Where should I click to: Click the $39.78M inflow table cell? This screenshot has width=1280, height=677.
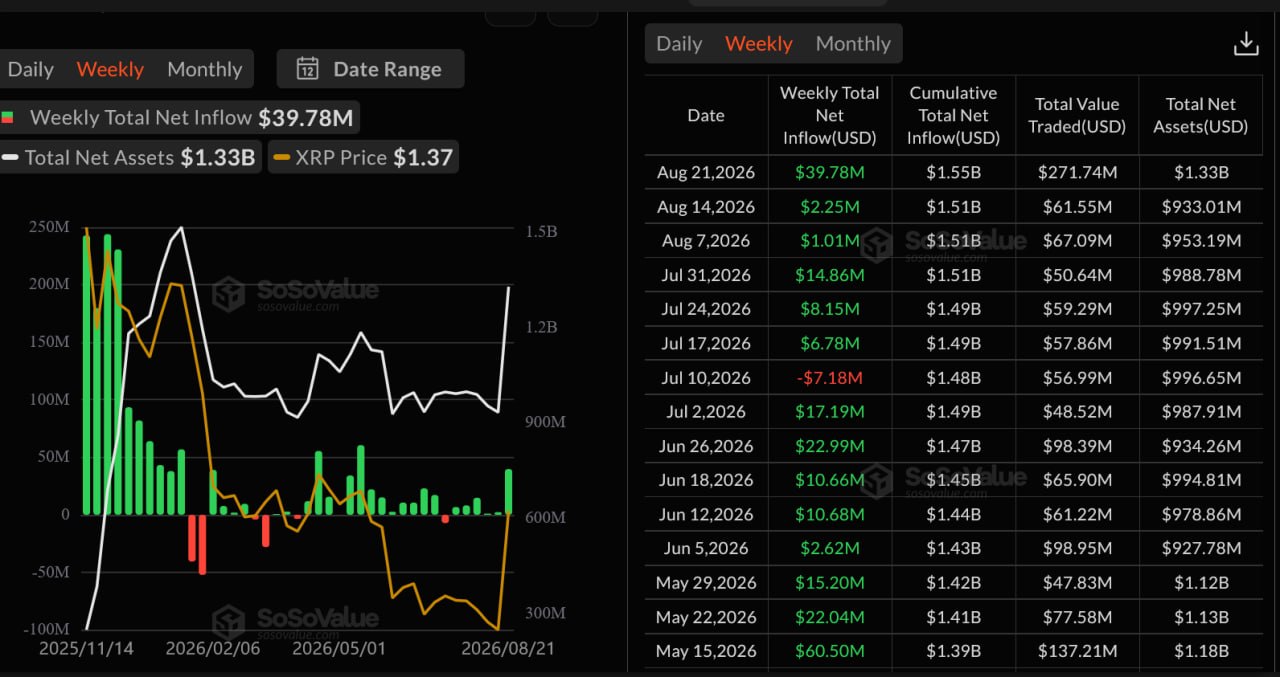(830, 172)
